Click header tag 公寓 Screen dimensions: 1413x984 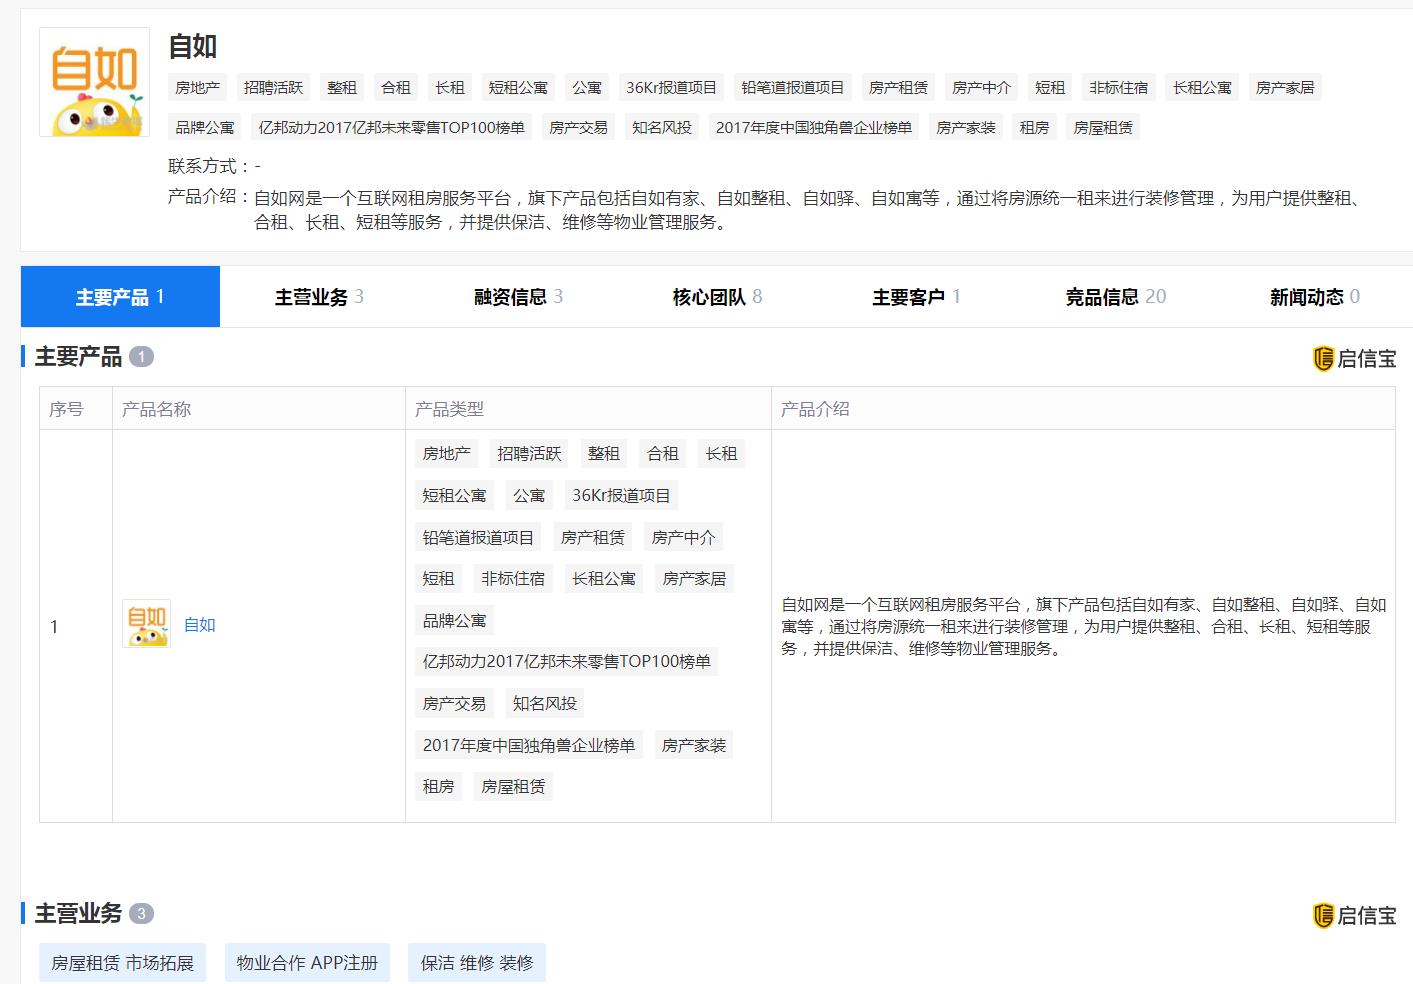[x=587, y=88]
